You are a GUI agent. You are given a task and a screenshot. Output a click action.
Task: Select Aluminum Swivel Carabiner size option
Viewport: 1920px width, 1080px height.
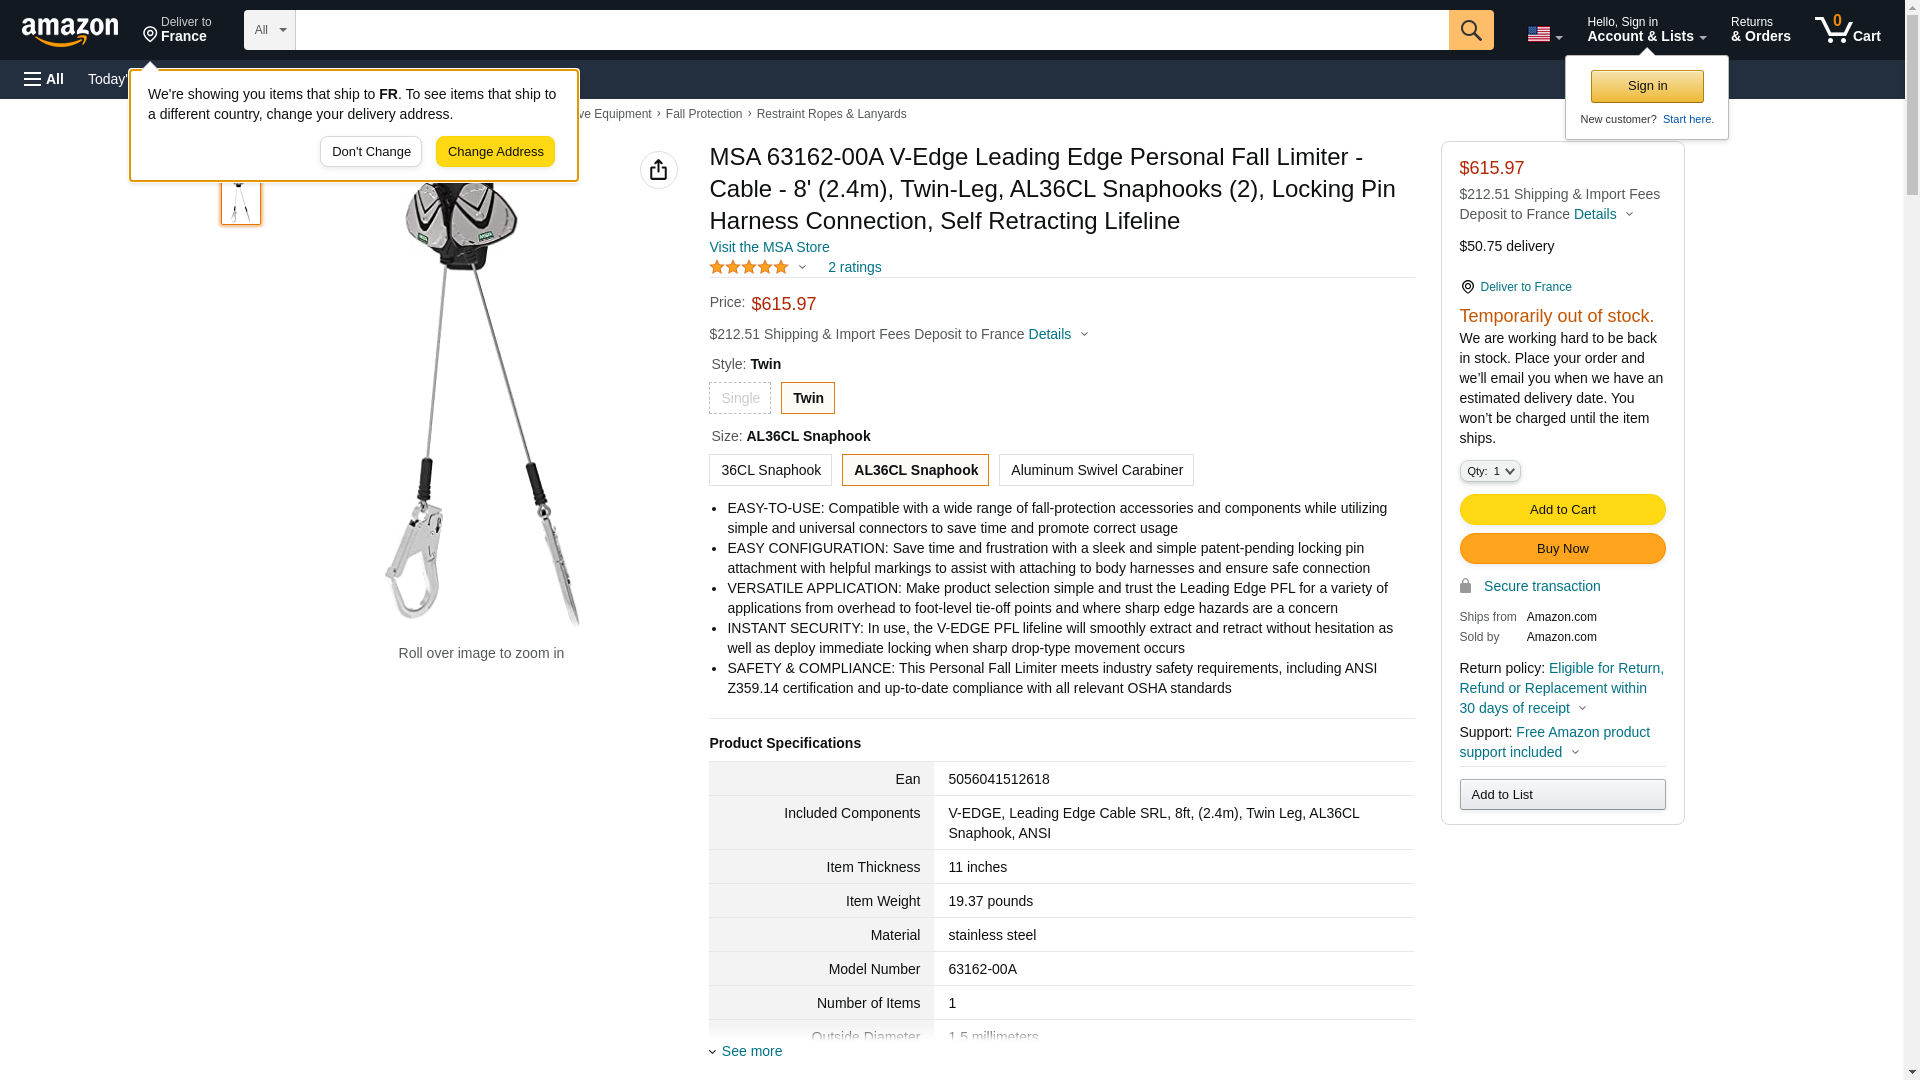[x=1096, y=470]
